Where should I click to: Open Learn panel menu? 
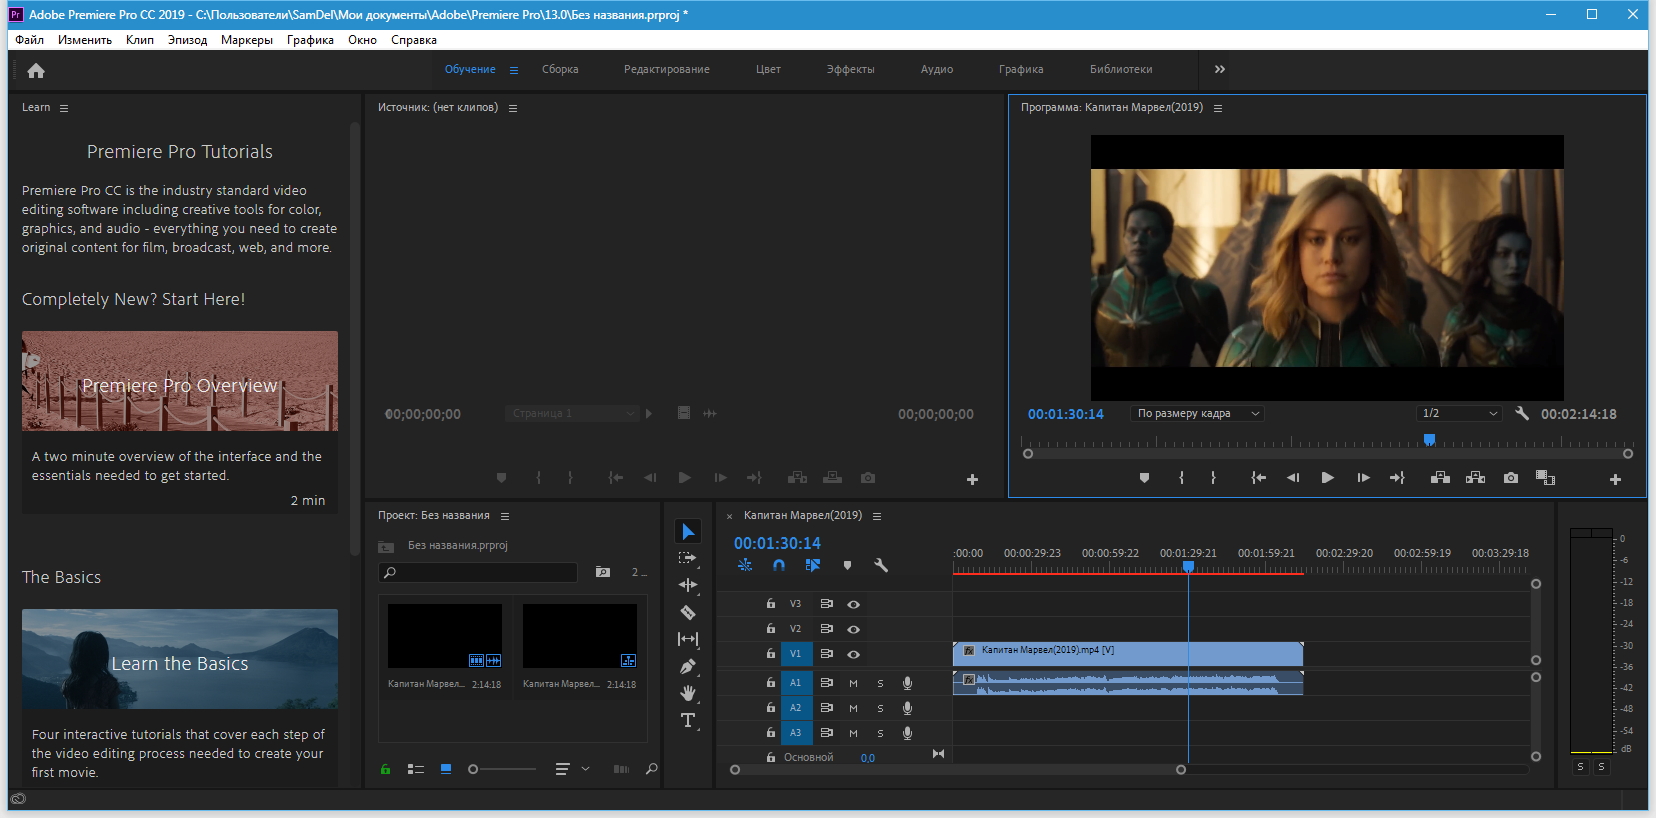click(64, 108)
